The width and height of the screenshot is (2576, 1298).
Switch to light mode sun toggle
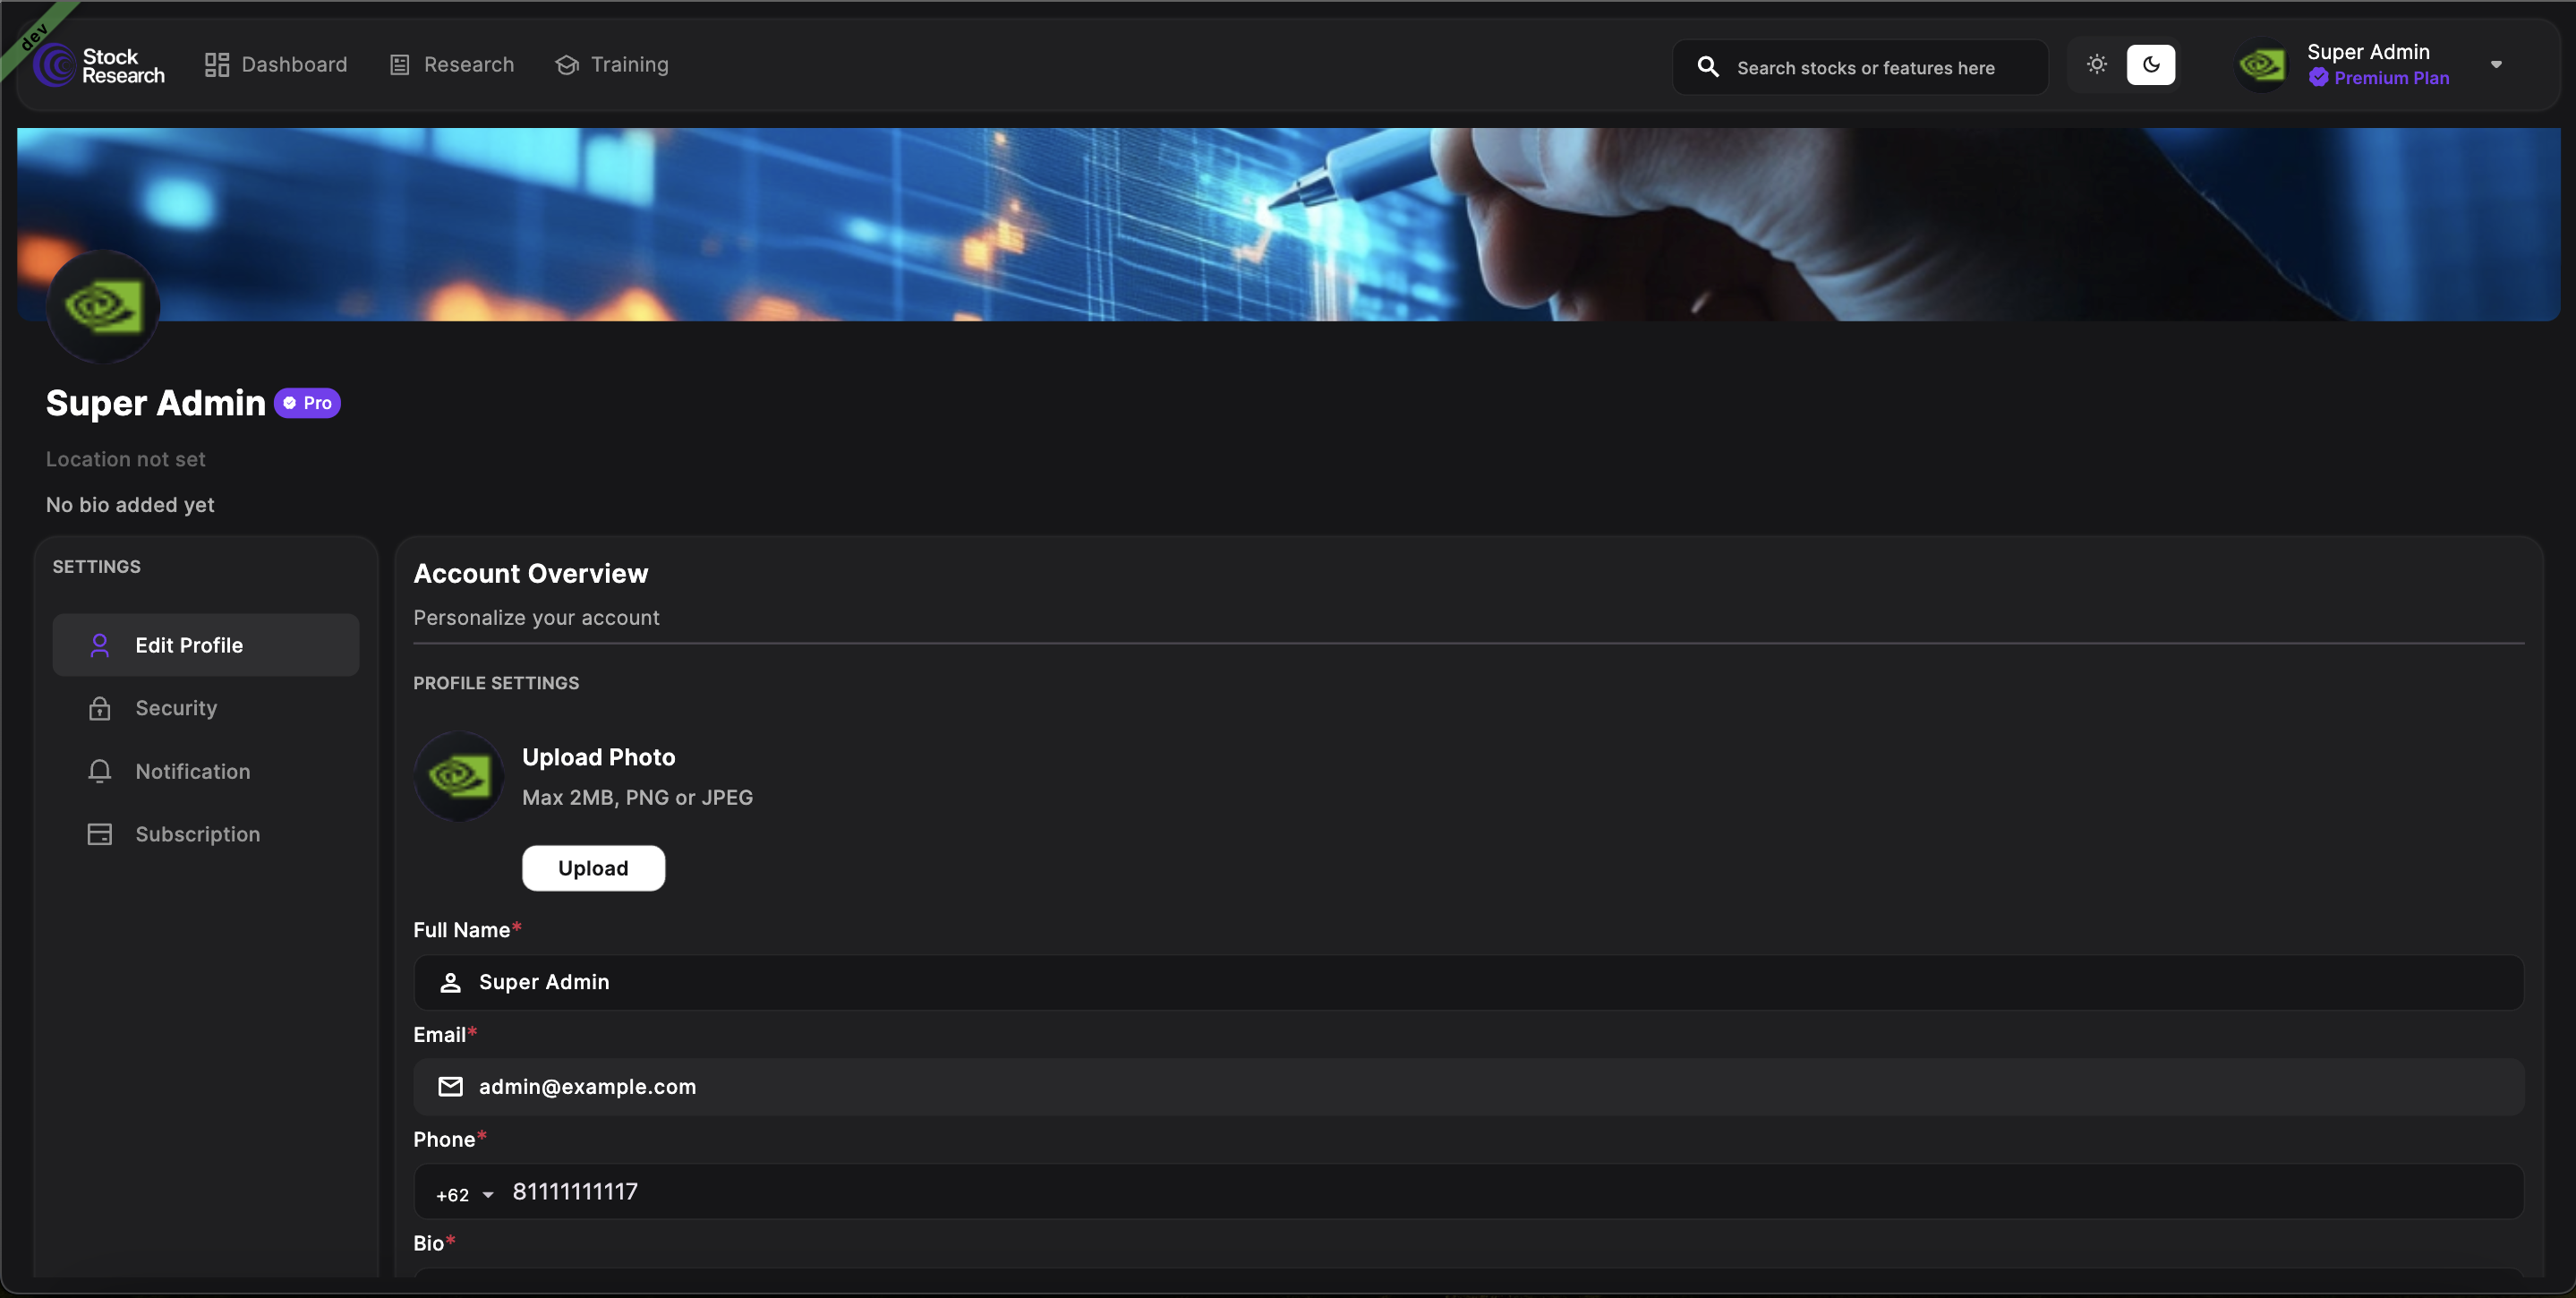[2097, 65]
